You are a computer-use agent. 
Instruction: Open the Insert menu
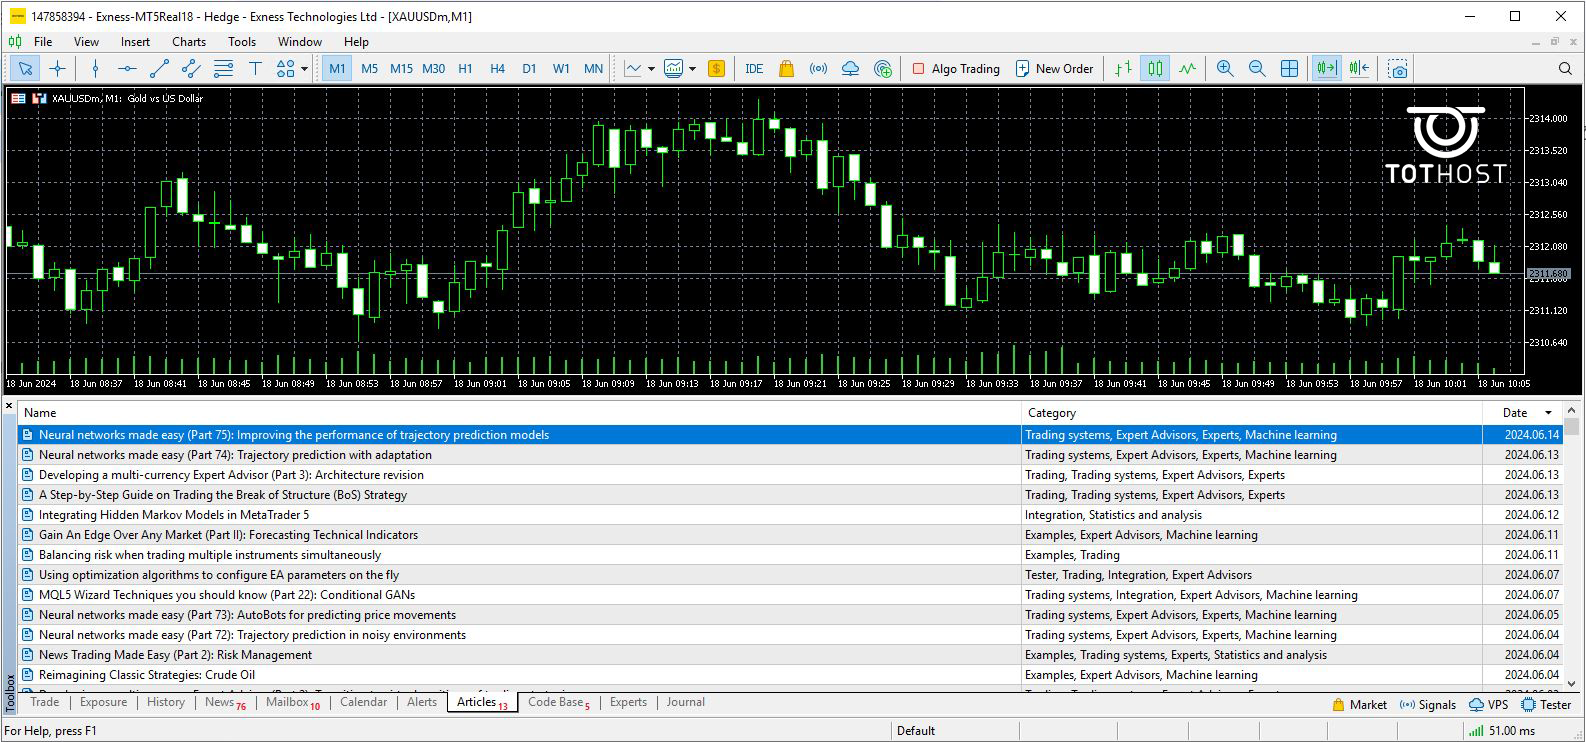135,42
